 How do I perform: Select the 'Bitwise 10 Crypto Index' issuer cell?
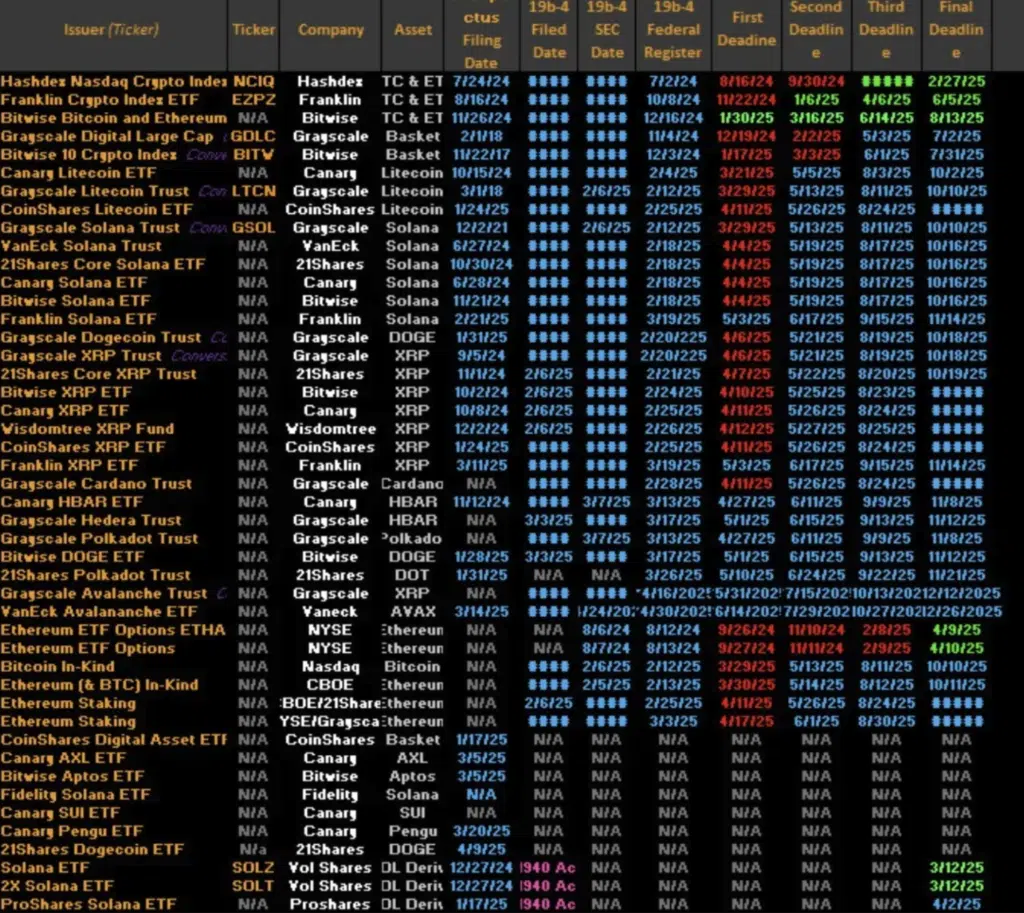point(89,155)
